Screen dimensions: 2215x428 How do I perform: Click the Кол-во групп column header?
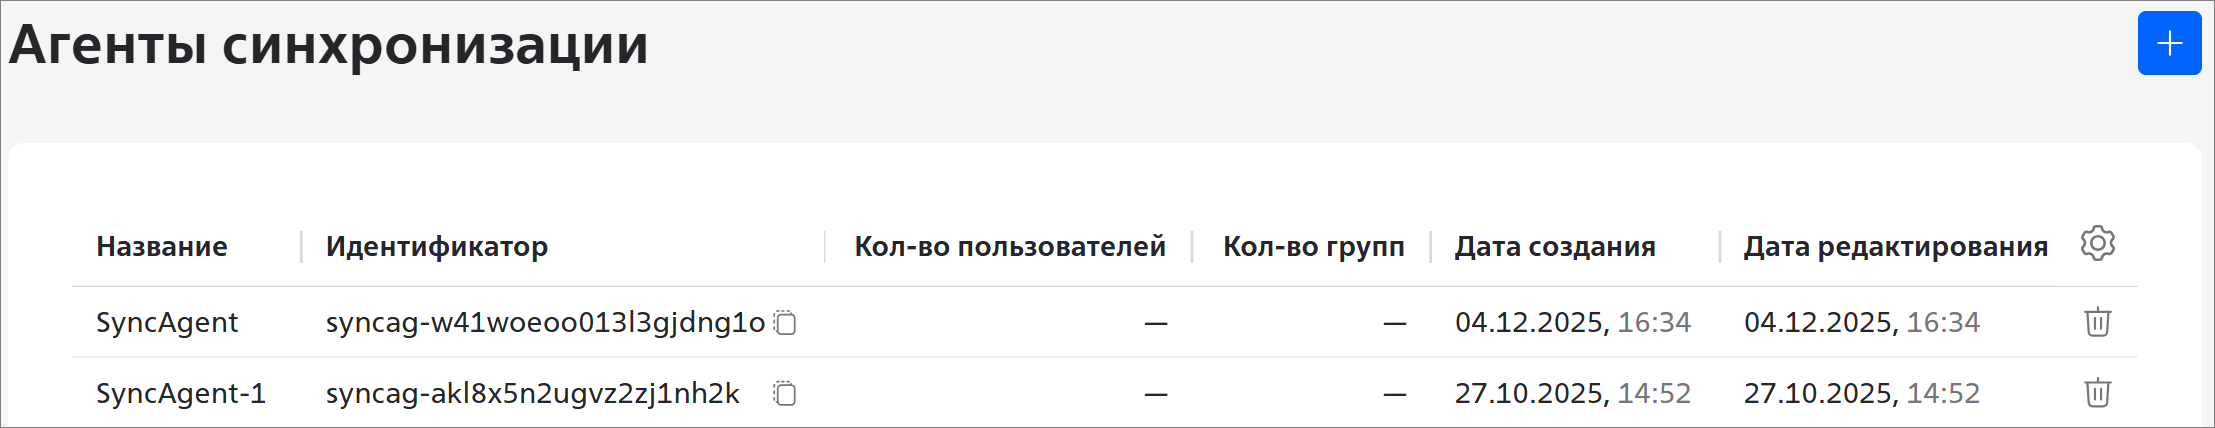click(1313, 247)
